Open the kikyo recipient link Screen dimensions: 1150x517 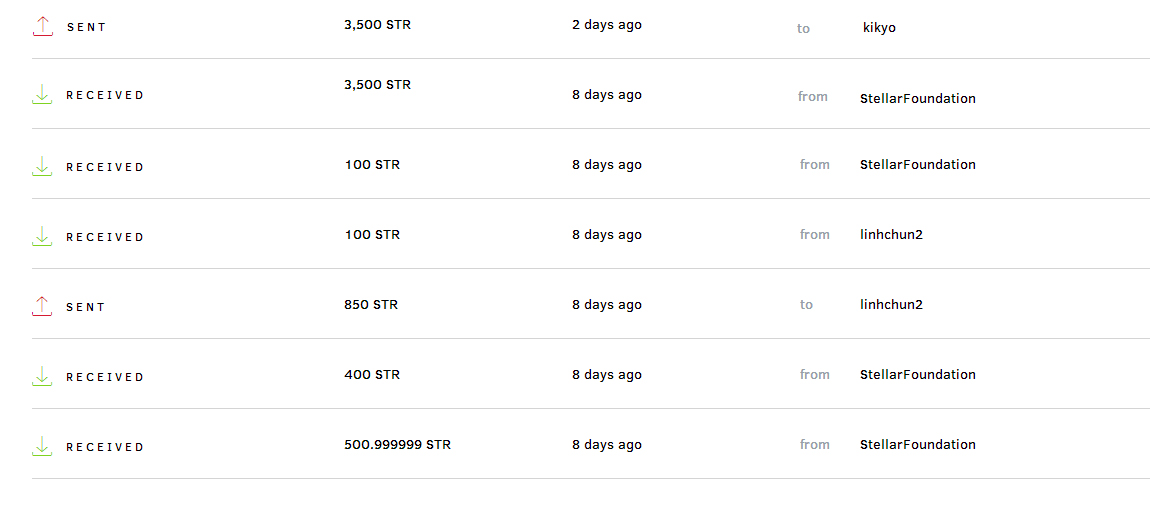879,28
